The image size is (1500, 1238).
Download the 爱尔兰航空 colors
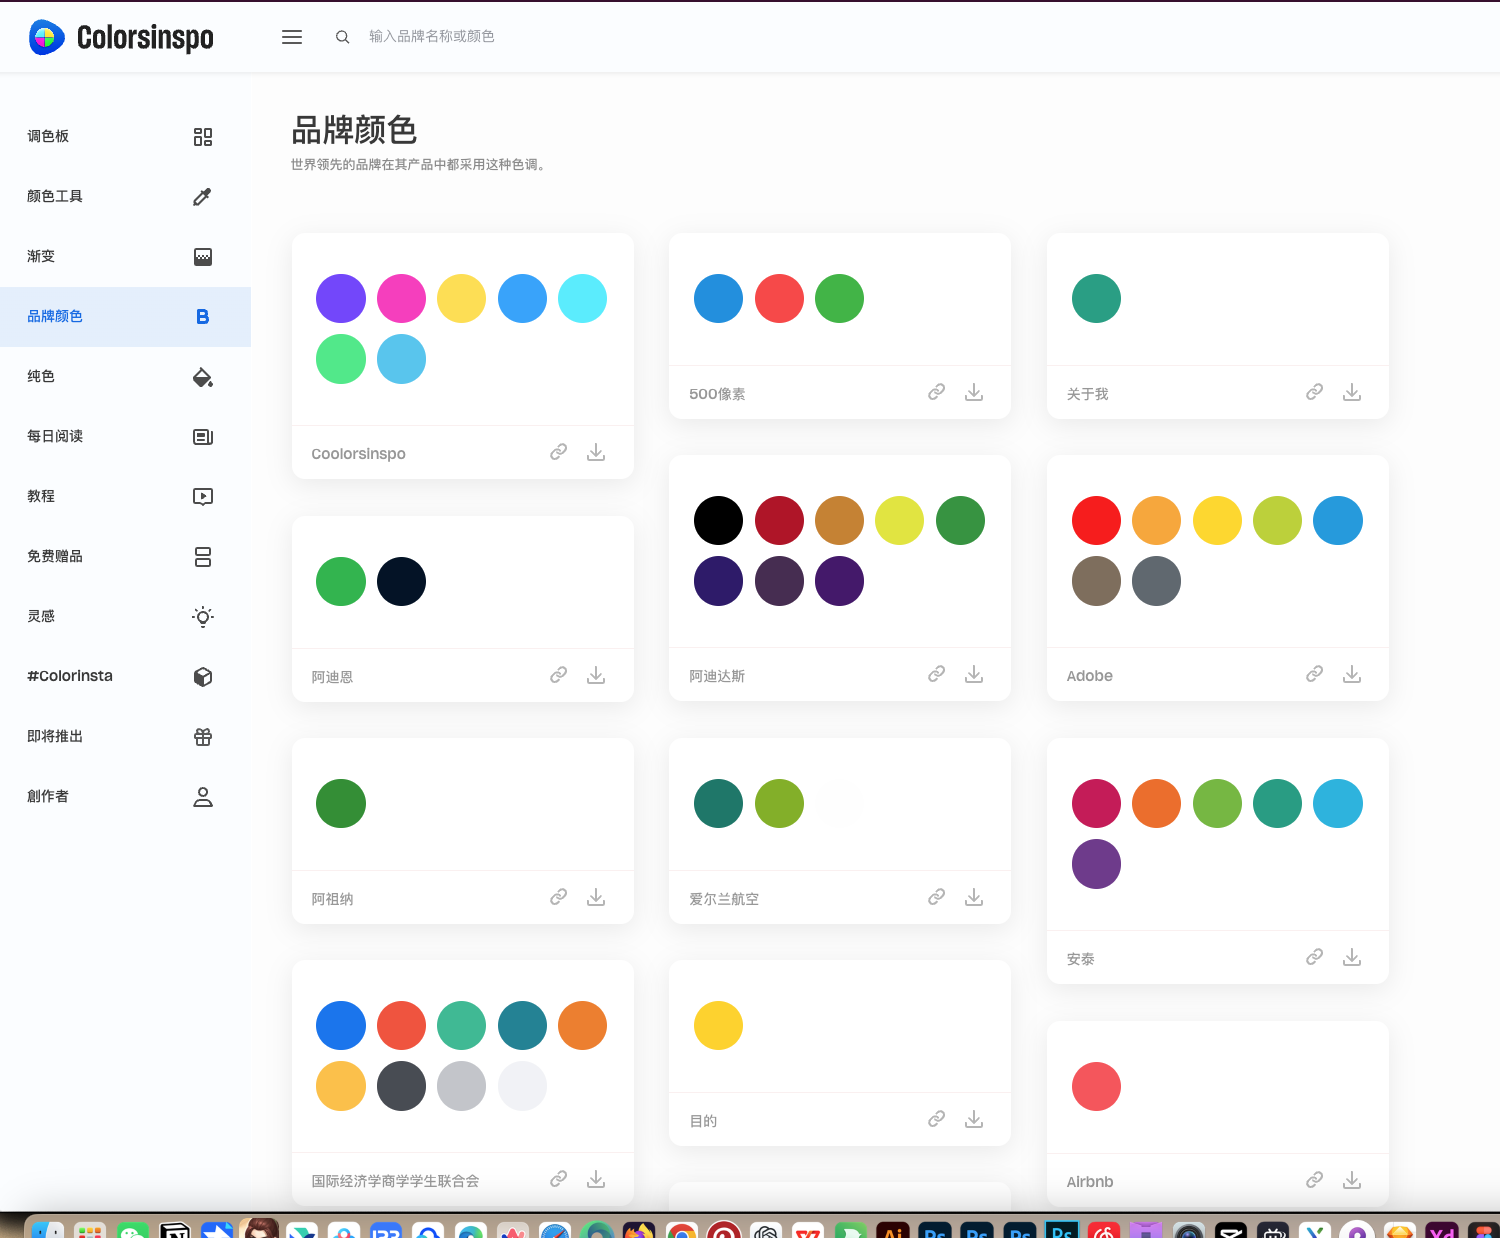click(974, 897)
